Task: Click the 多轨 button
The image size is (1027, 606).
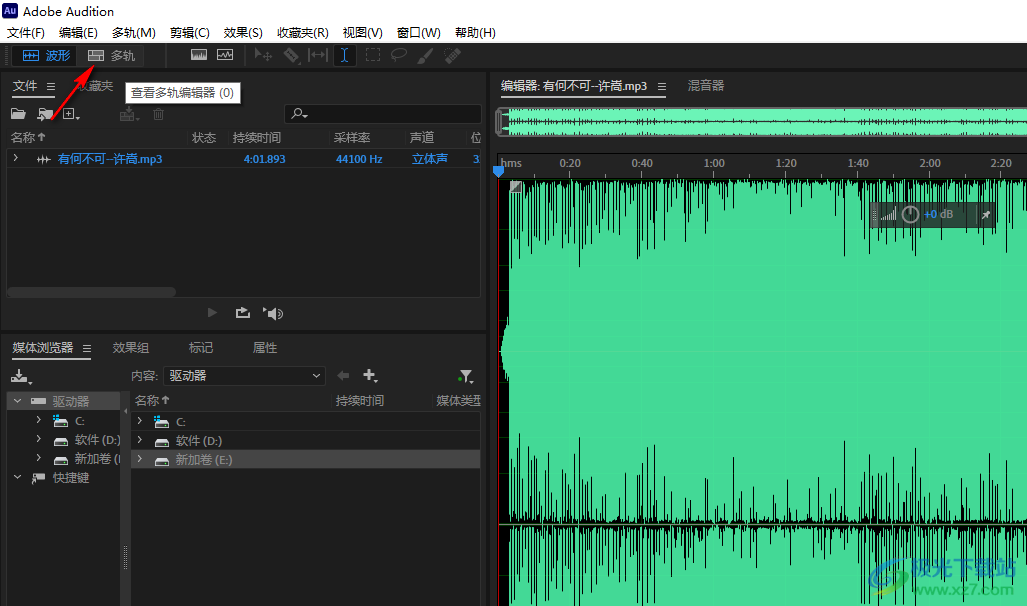Action: click(113, 55)
